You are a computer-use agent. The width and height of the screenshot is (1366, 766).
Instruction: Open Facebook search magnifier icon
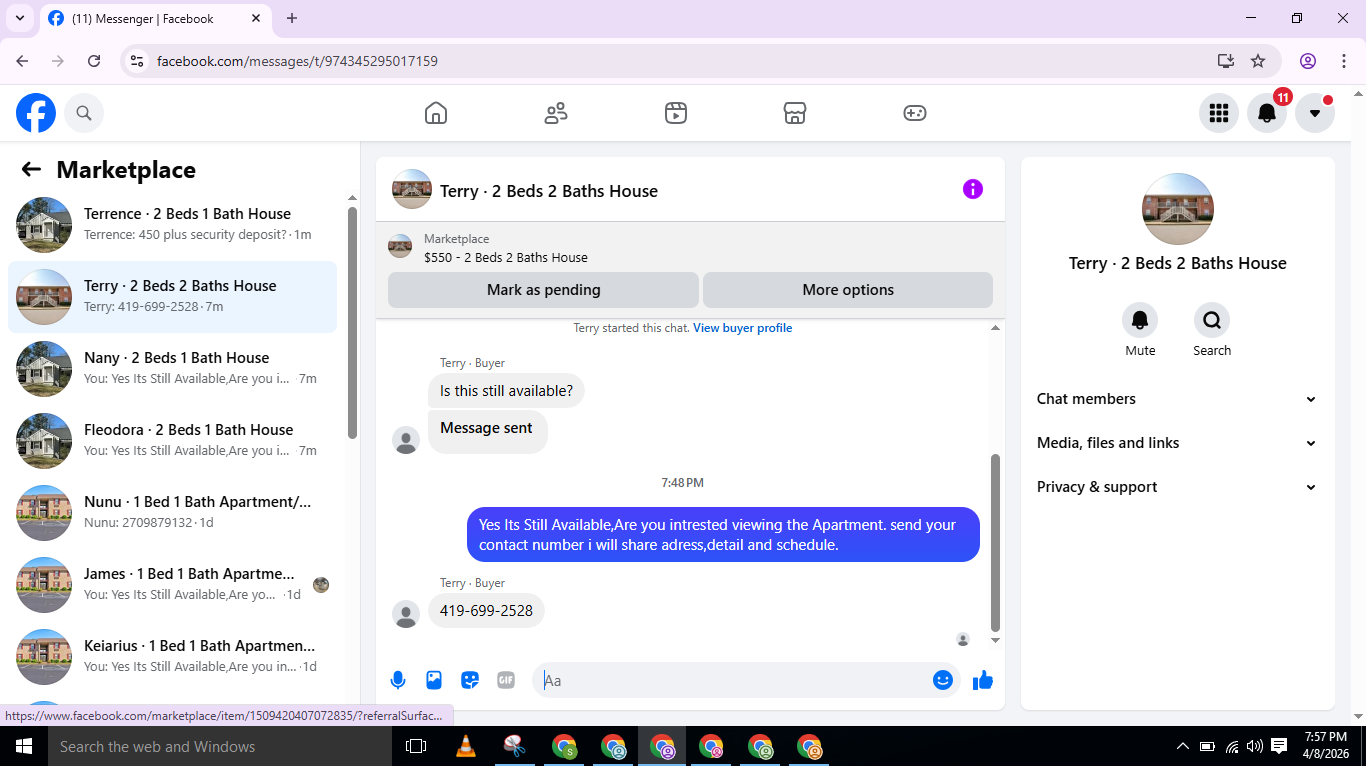84,113
